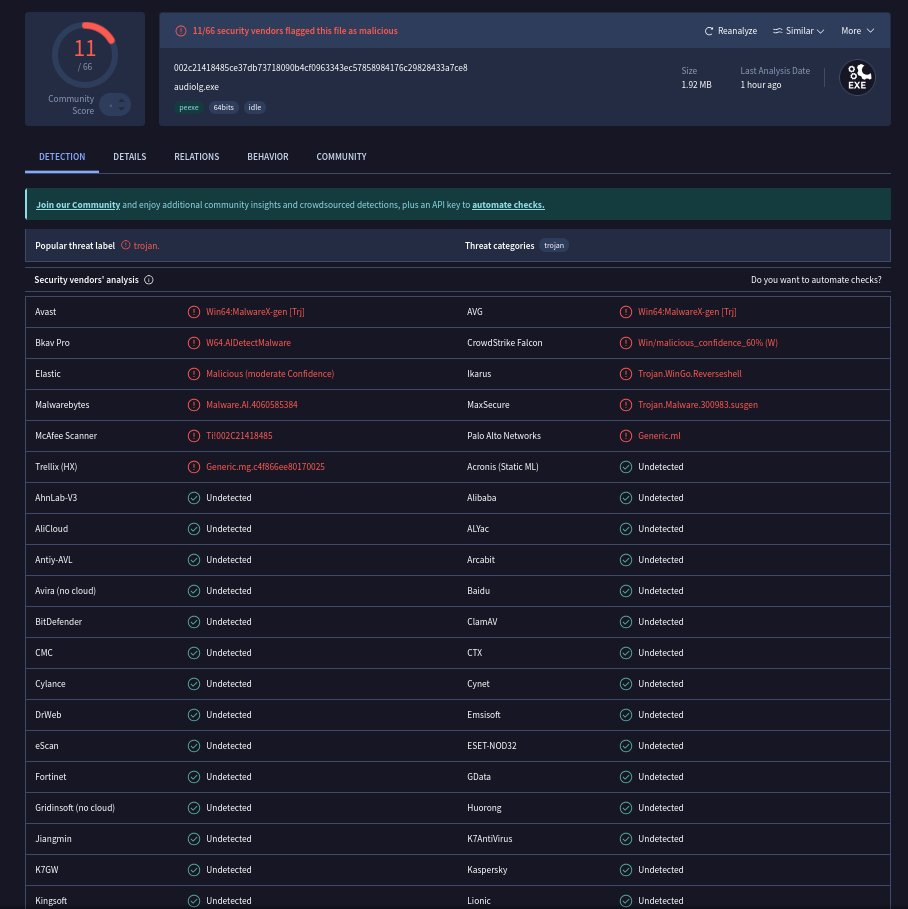Open the Similar dropdown menu
This screenshot has width=908, height=909.
click(798, 31)
